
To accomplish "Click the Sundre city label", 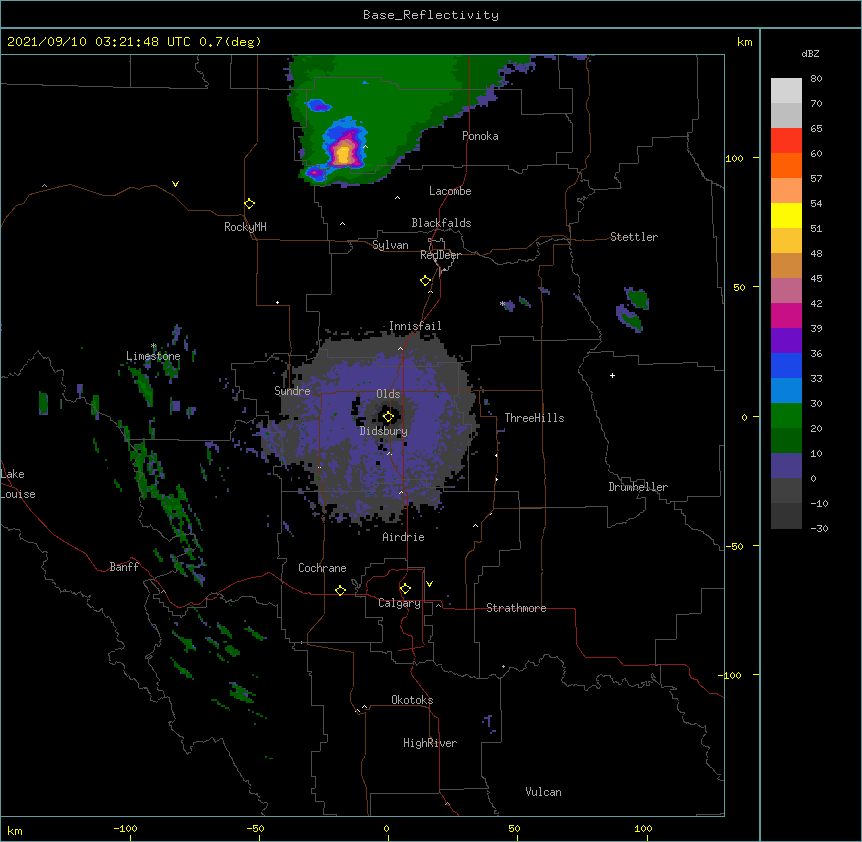I will [x=292, y=391].
